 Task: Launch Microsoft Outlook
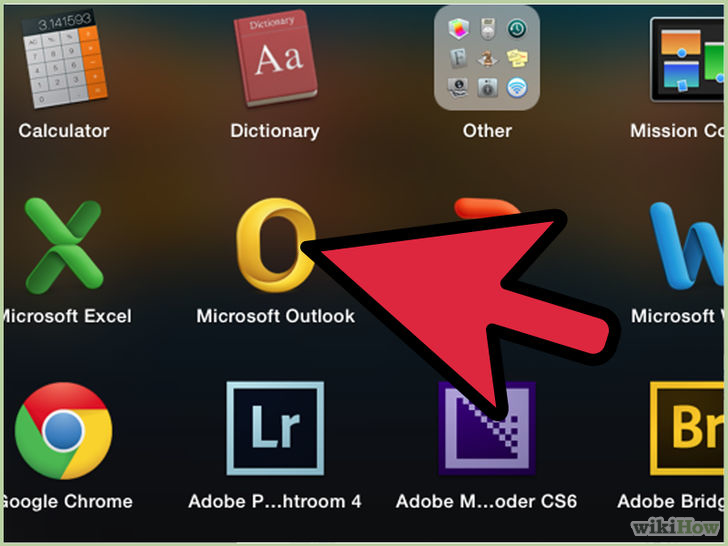point(276,245)
